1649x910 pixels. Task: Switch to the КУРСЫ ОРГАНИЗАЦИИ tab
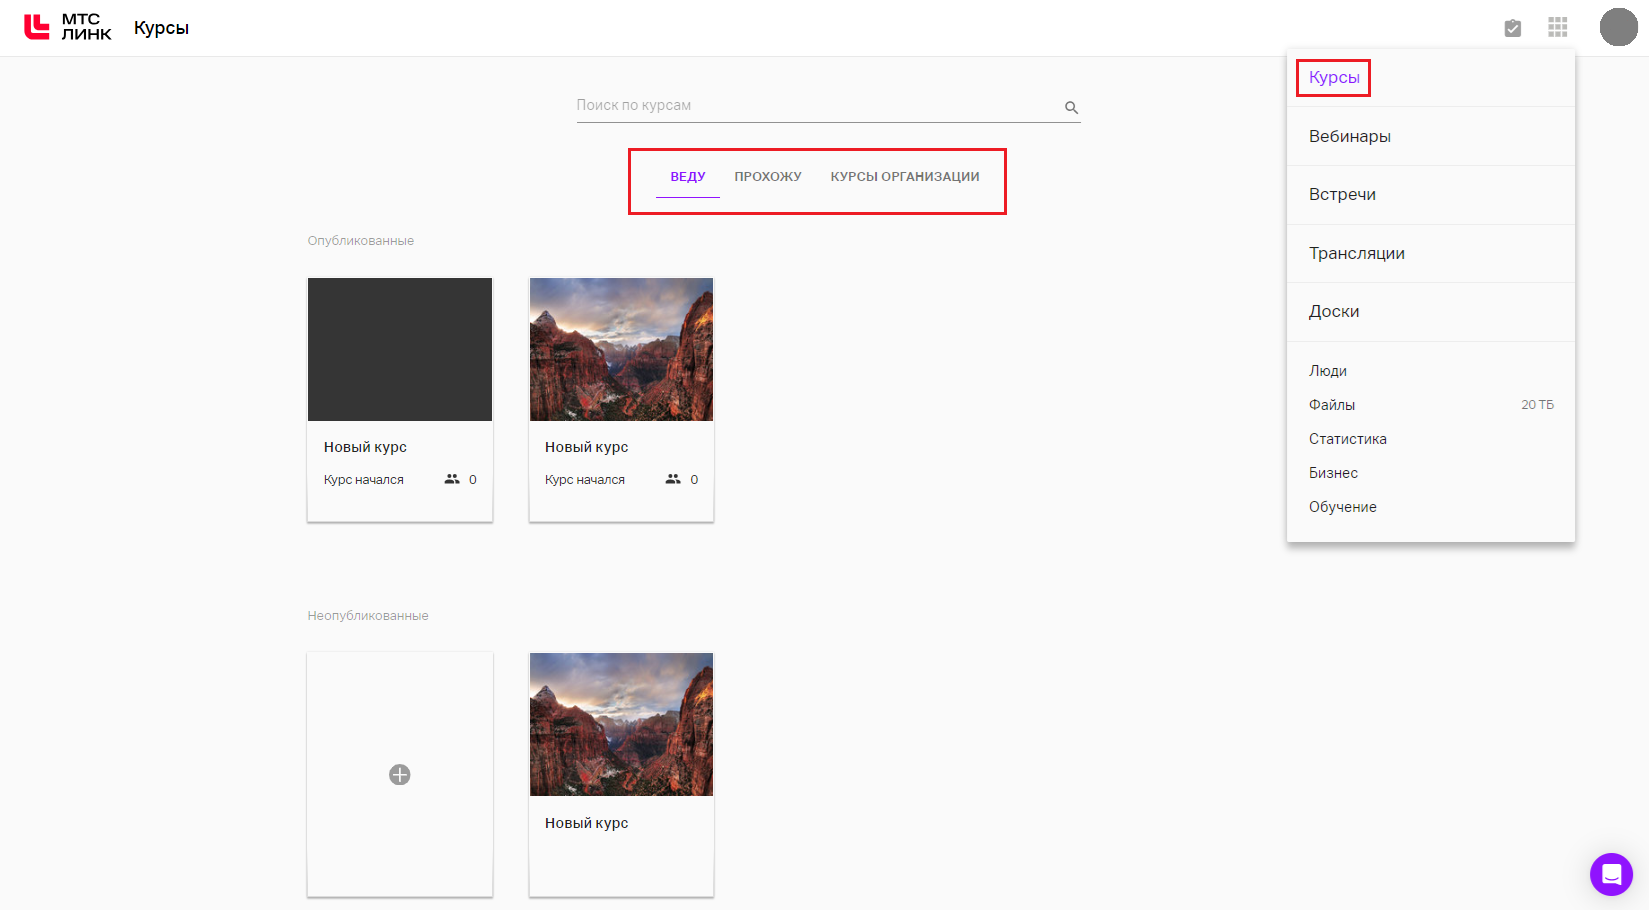pos(905,177)
